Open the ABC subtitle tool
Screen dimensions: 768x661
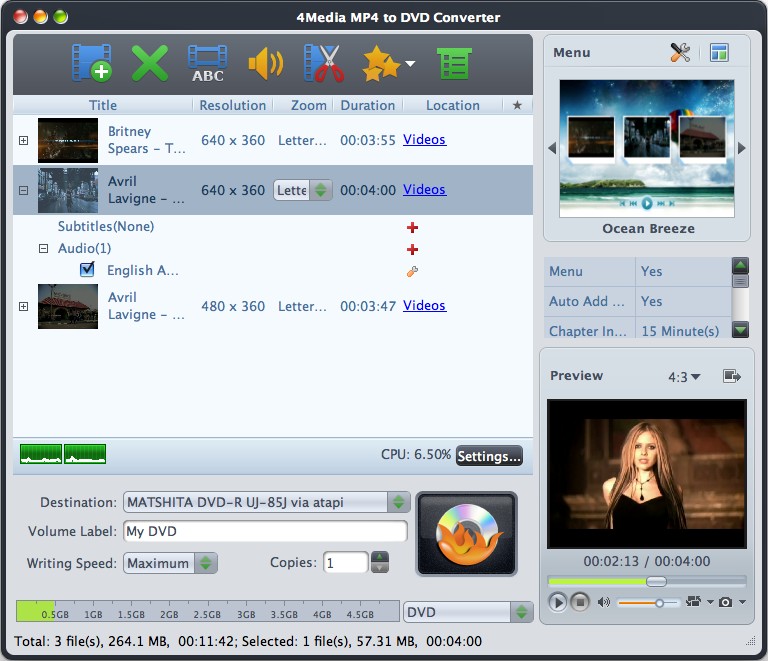point(208,63)
